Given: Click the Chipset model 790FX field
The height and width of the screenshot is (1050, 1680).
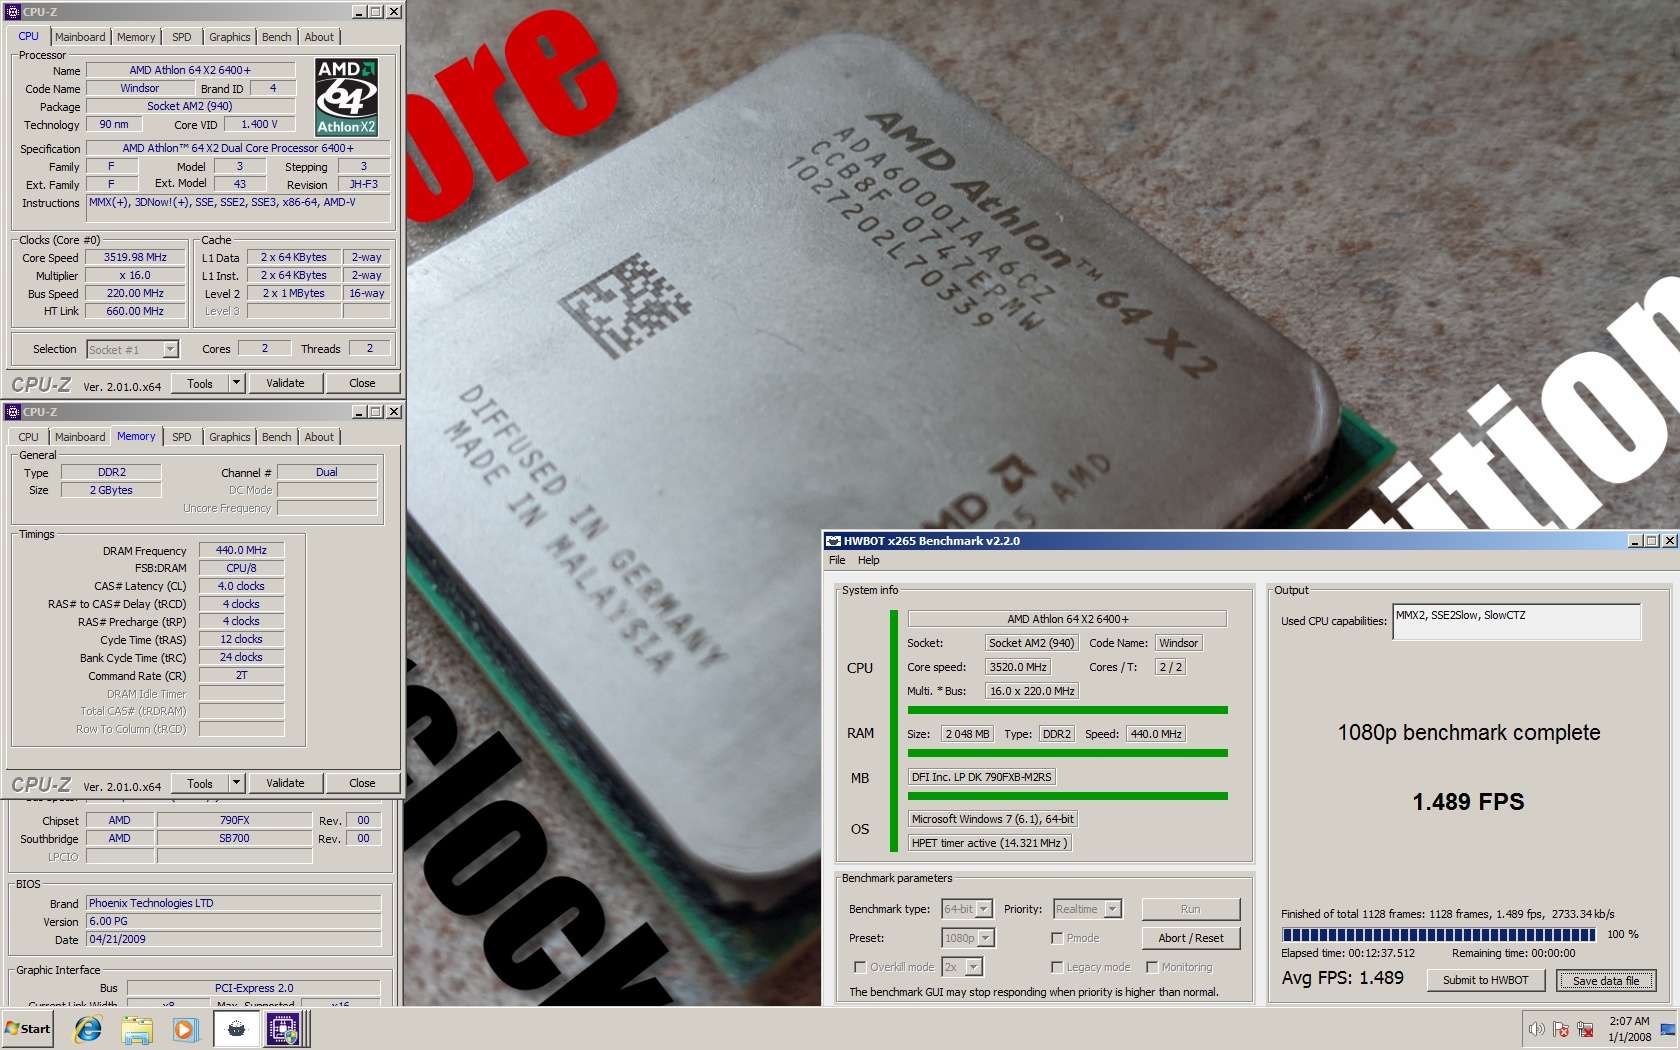Looking at the screenshot, I should click(234, 820).
